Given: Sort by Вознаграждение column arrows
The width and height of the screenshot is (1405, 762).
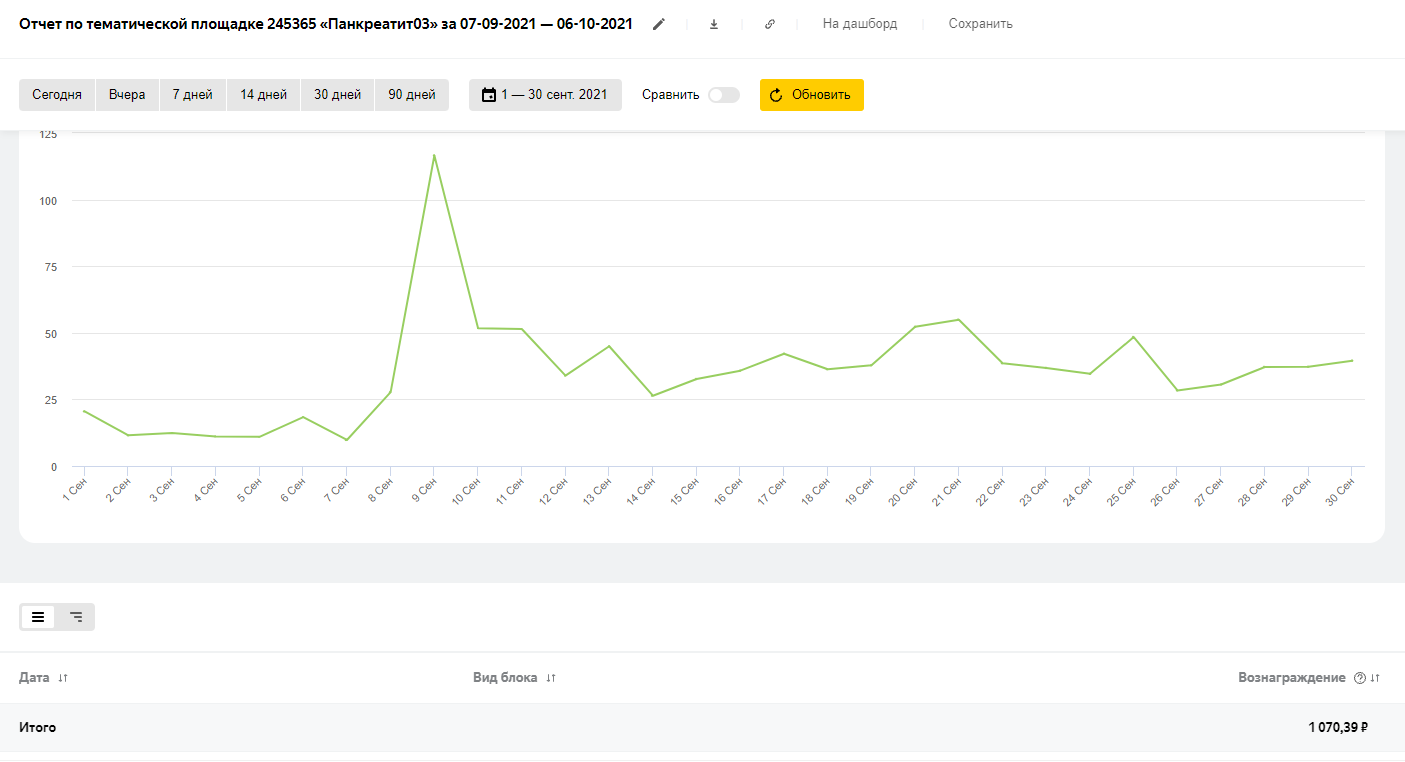Looking at the screenshot, I should point(1375,678).
